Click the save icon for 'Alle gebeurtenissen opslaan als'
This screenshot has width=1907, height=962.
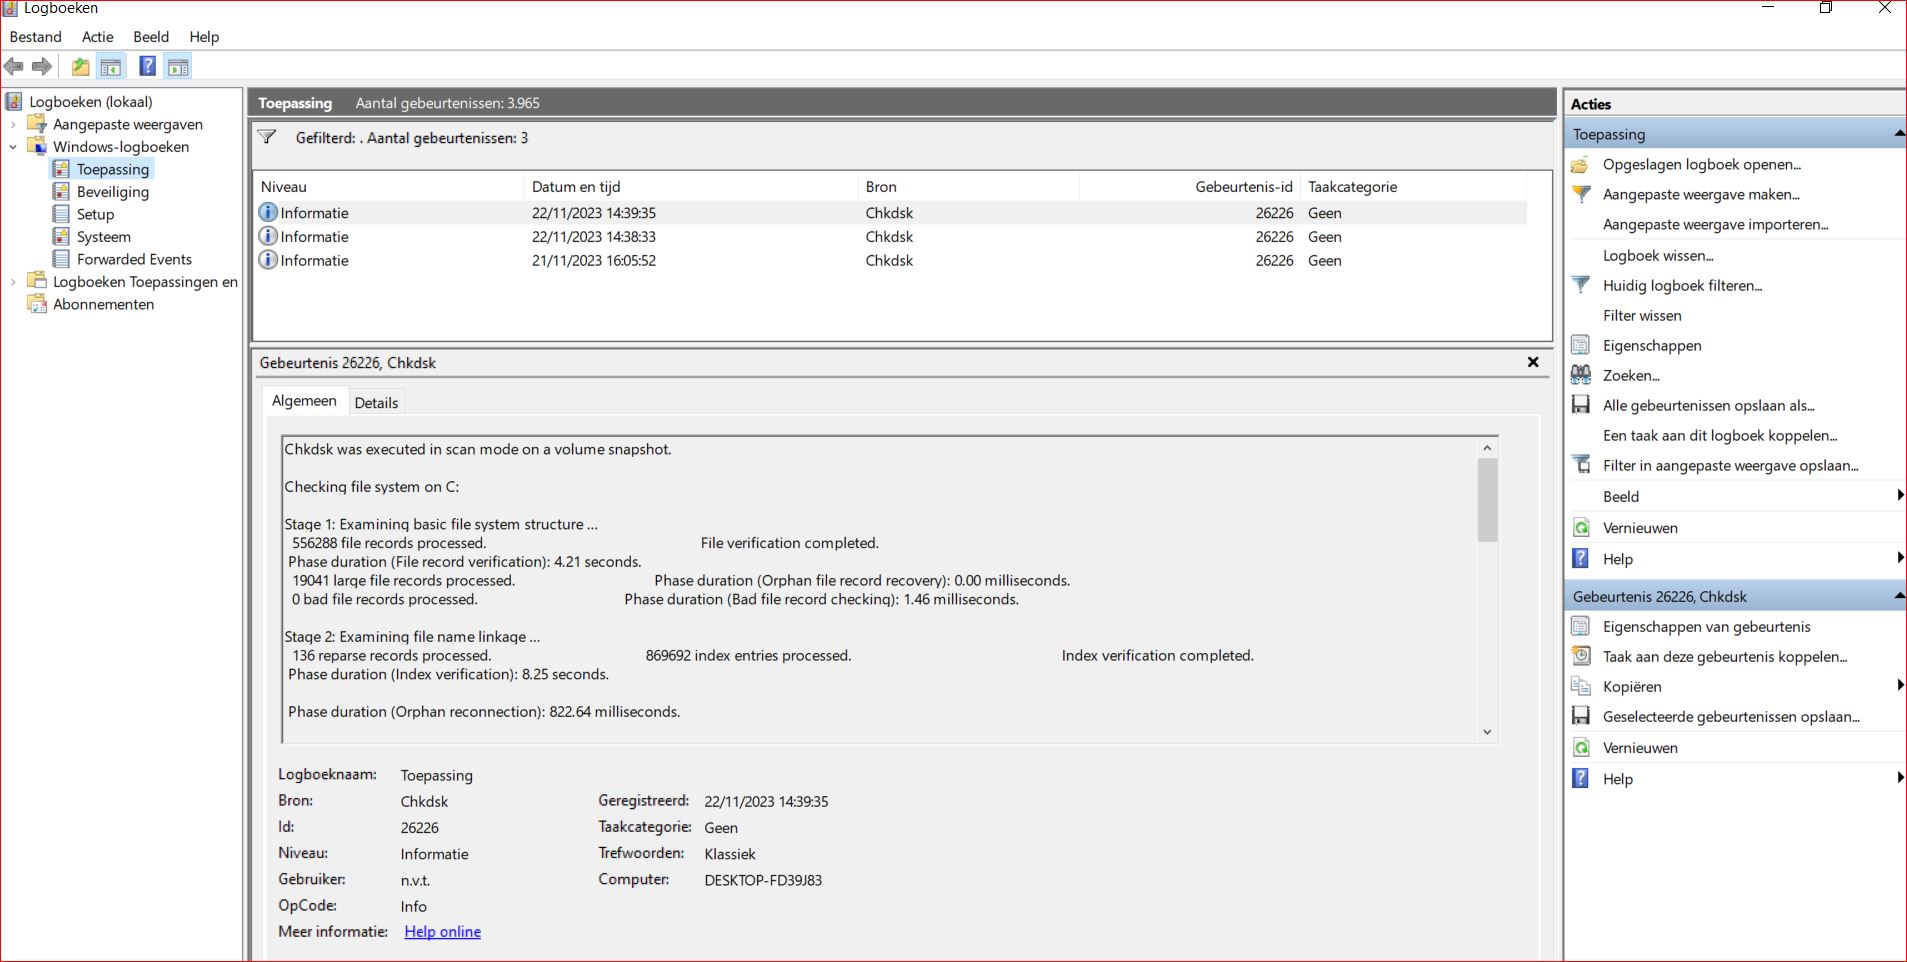point(1581,405)
